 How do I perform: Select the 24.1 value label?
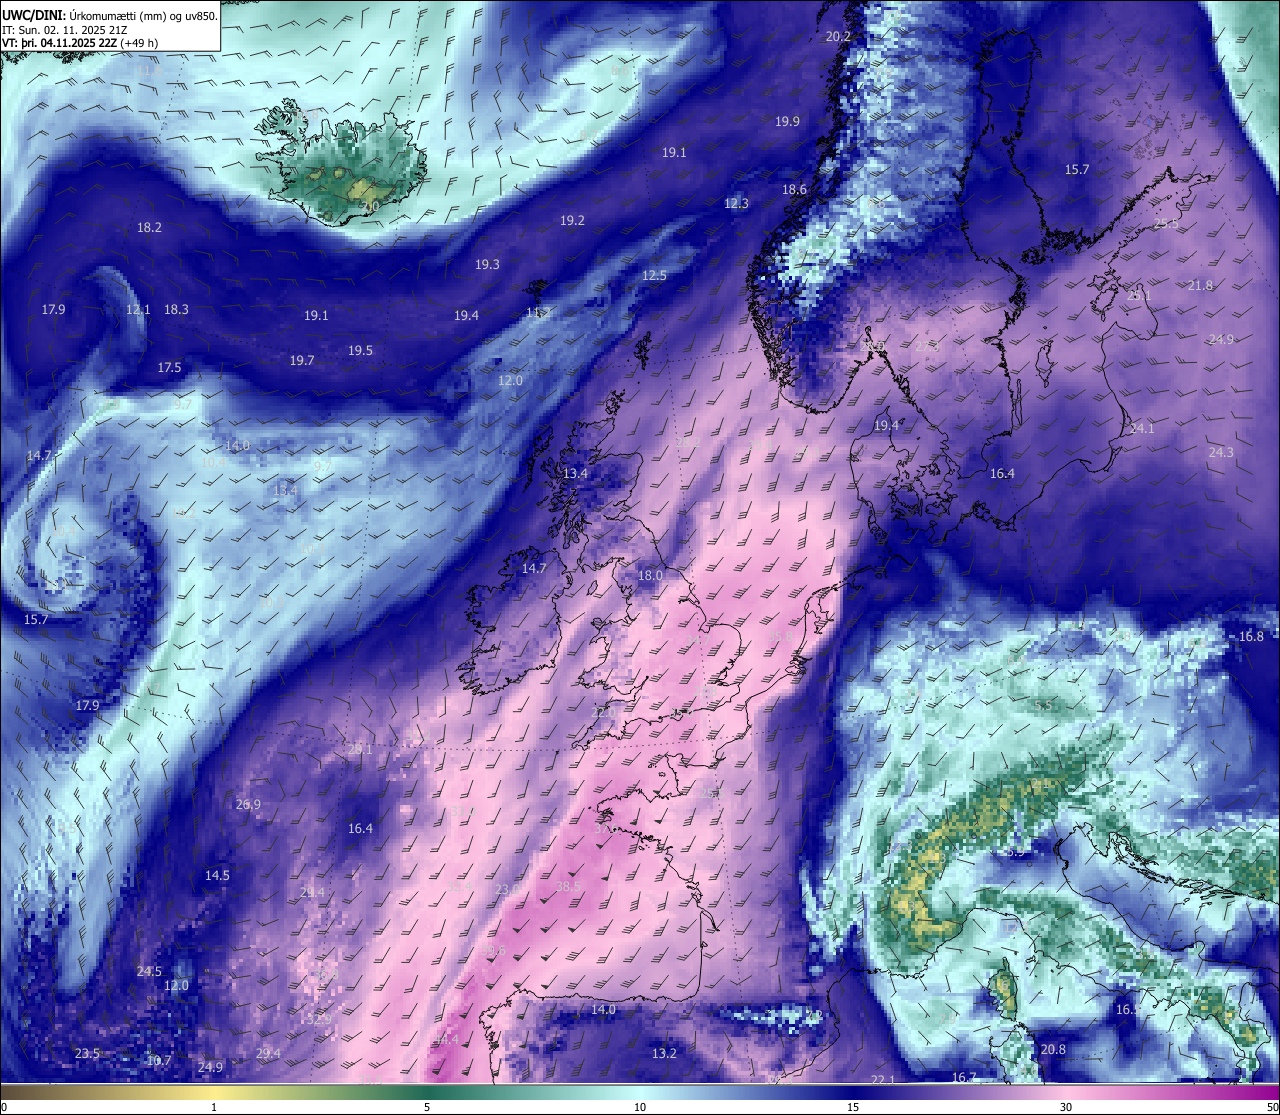(1142, 428)
